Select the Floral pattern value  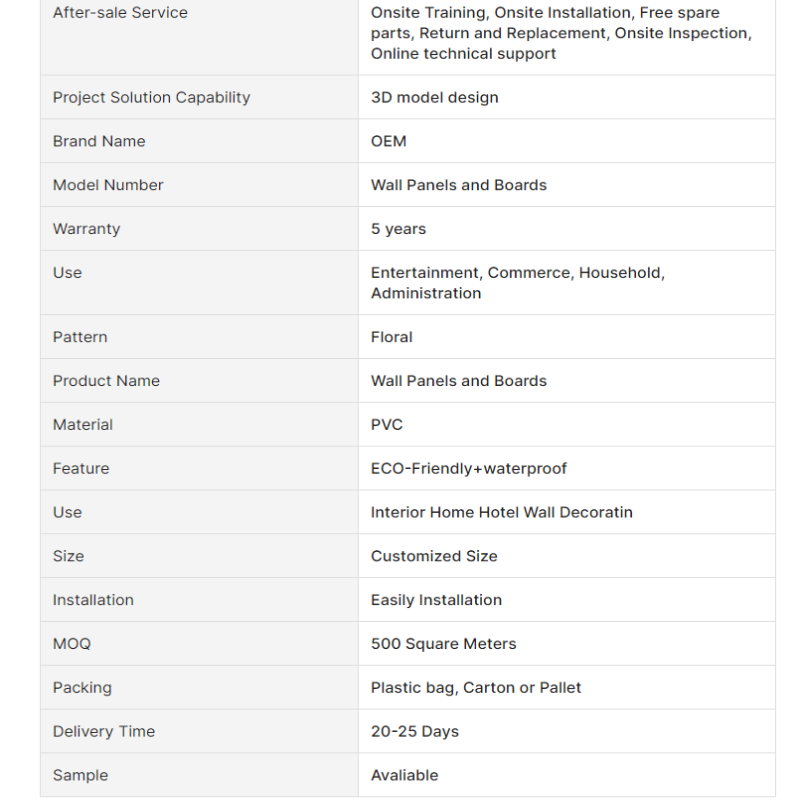point(391,337)
